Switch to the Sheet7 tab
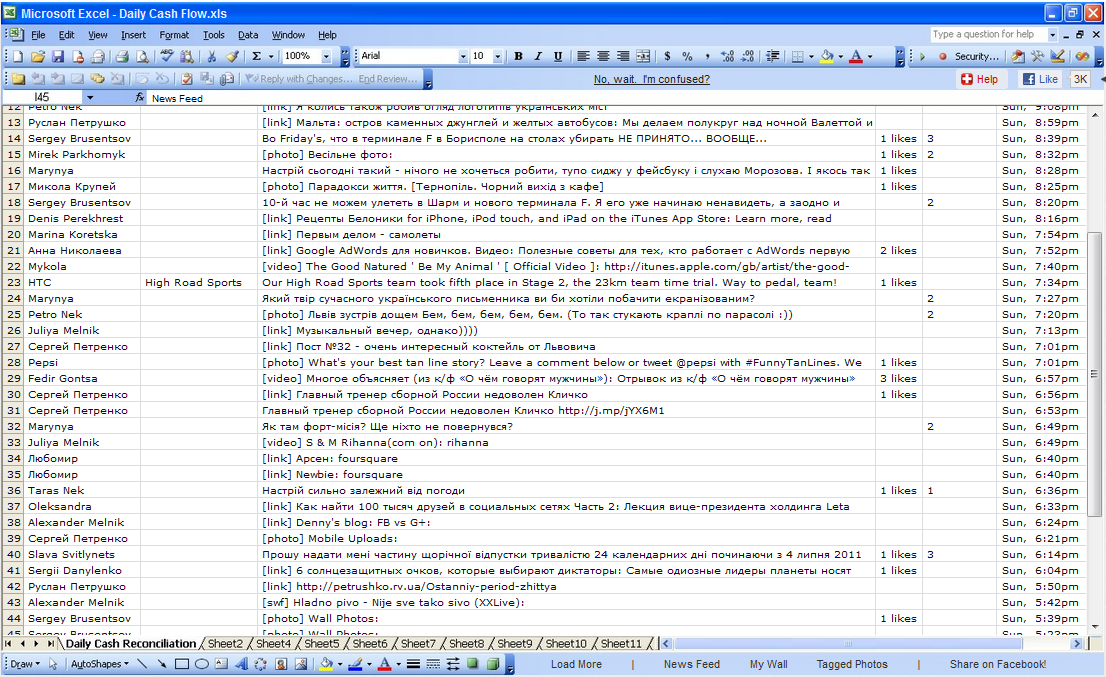Screen dimensions: 1106x677 (x=418, y=643)
